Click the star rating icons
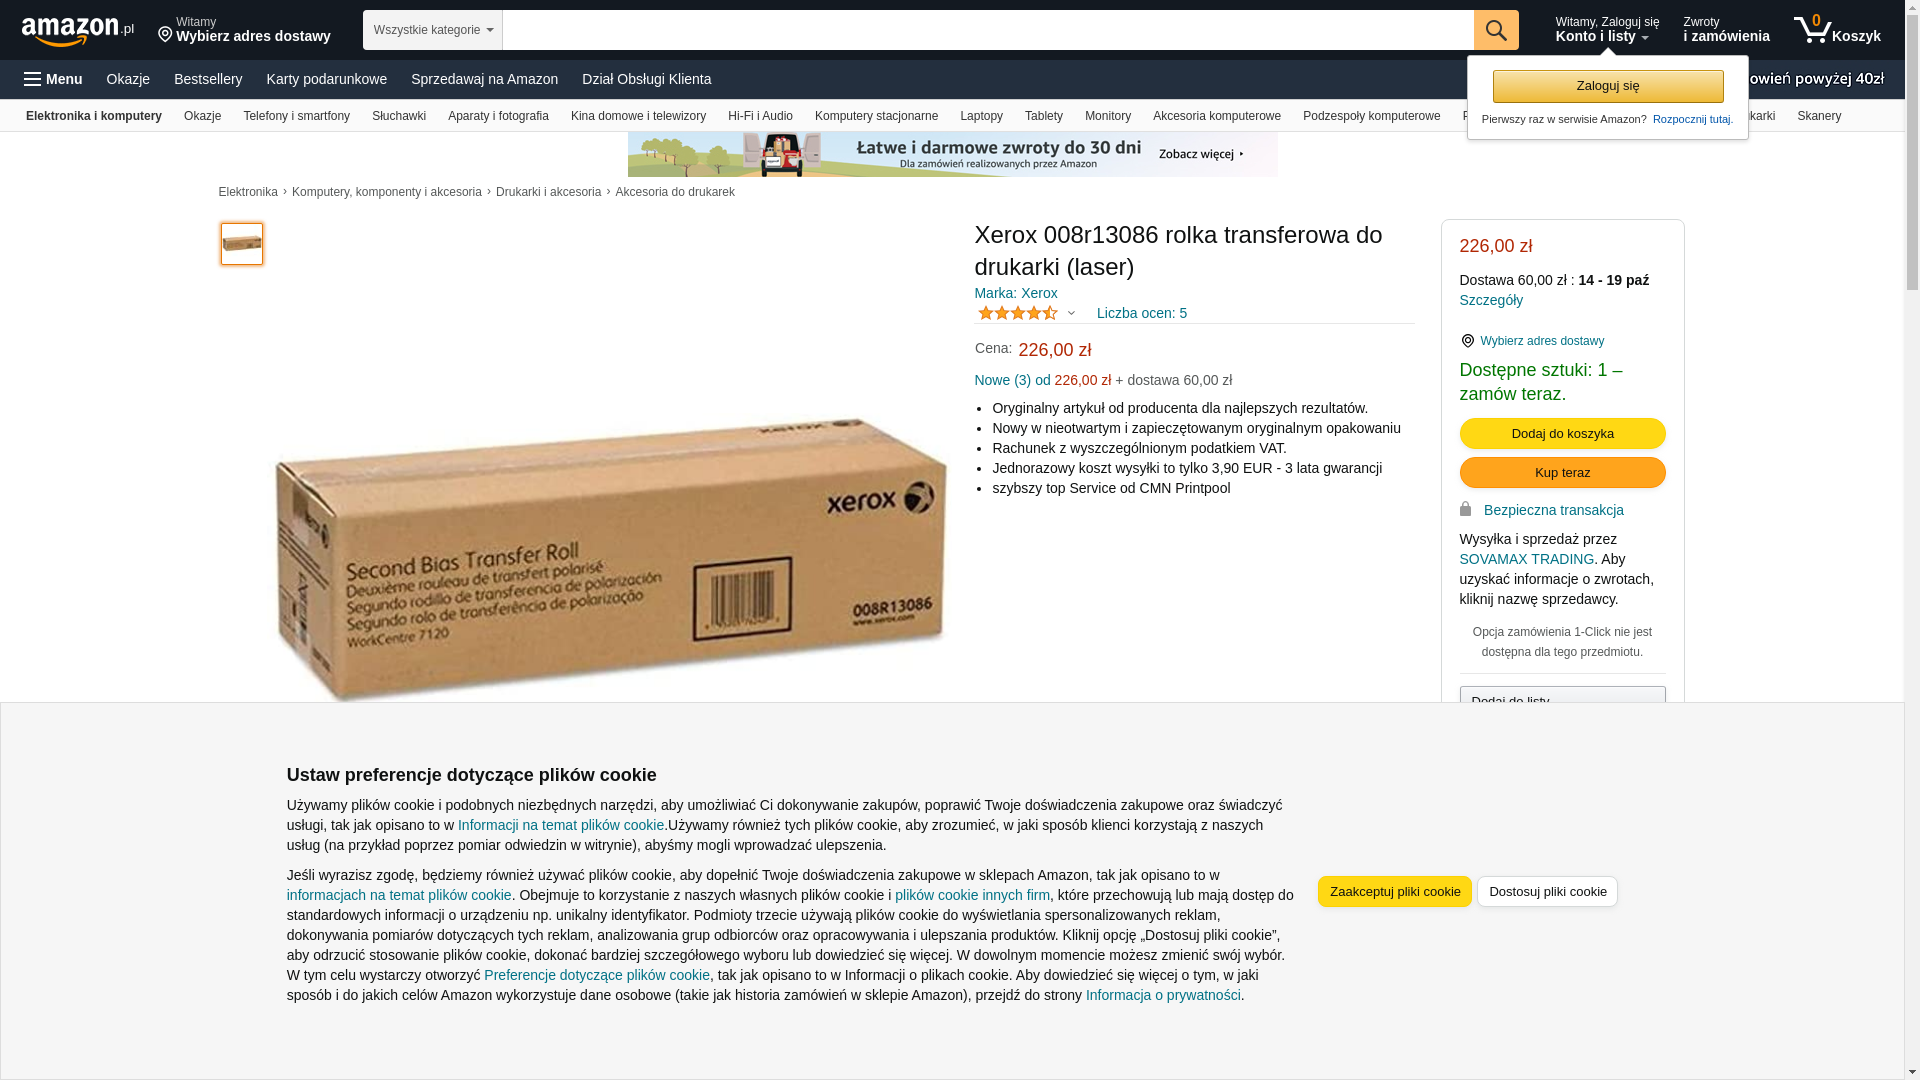1920x1080 pixels. tap(1017, 313)
